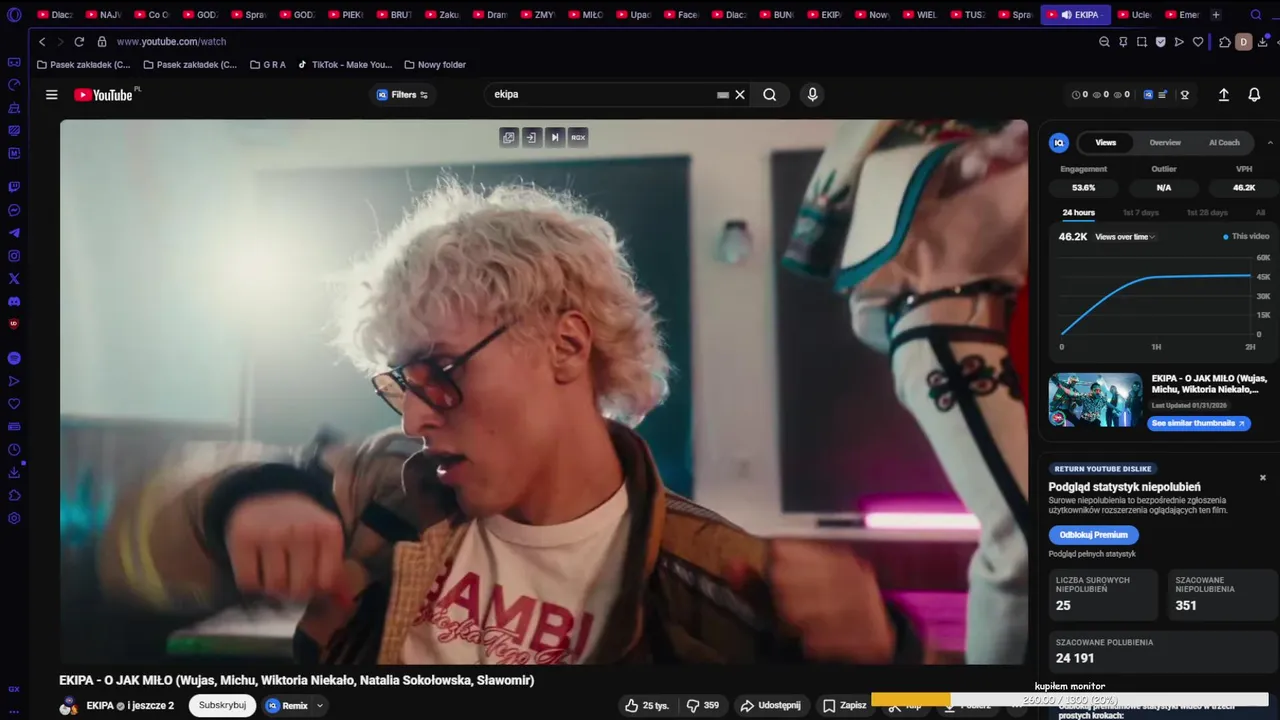Open the sidebar settings gear icon
This screenshot has width=1280, height=720.
click(x=14, y=518)
